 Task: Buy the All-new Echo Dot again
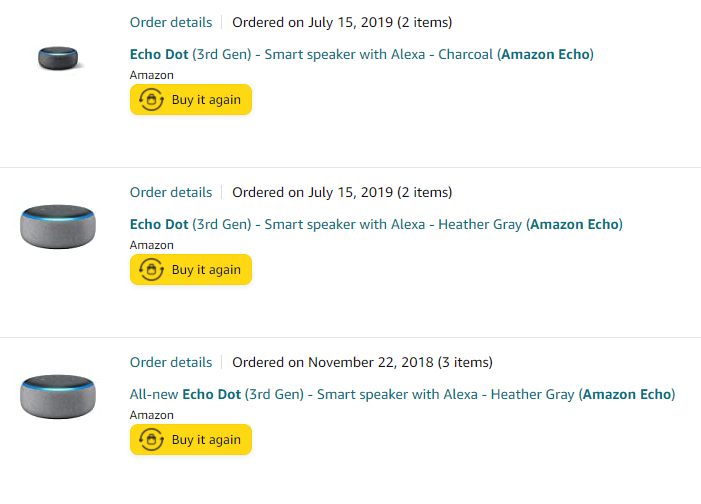(x=191, y=439)
